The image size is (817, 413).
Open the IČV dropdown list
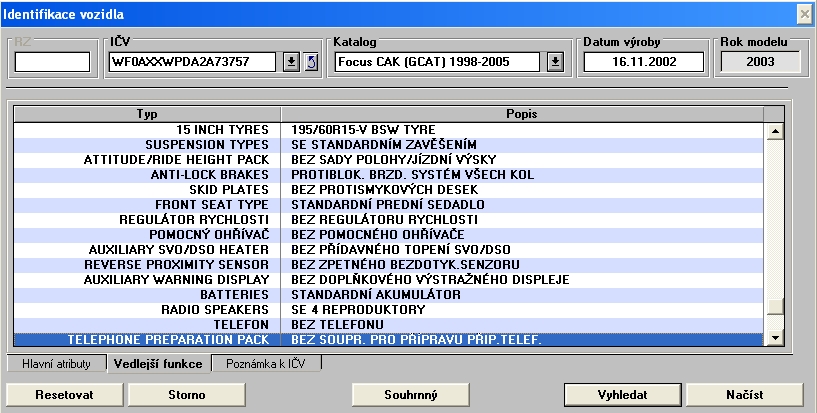(x=290, y=62)
